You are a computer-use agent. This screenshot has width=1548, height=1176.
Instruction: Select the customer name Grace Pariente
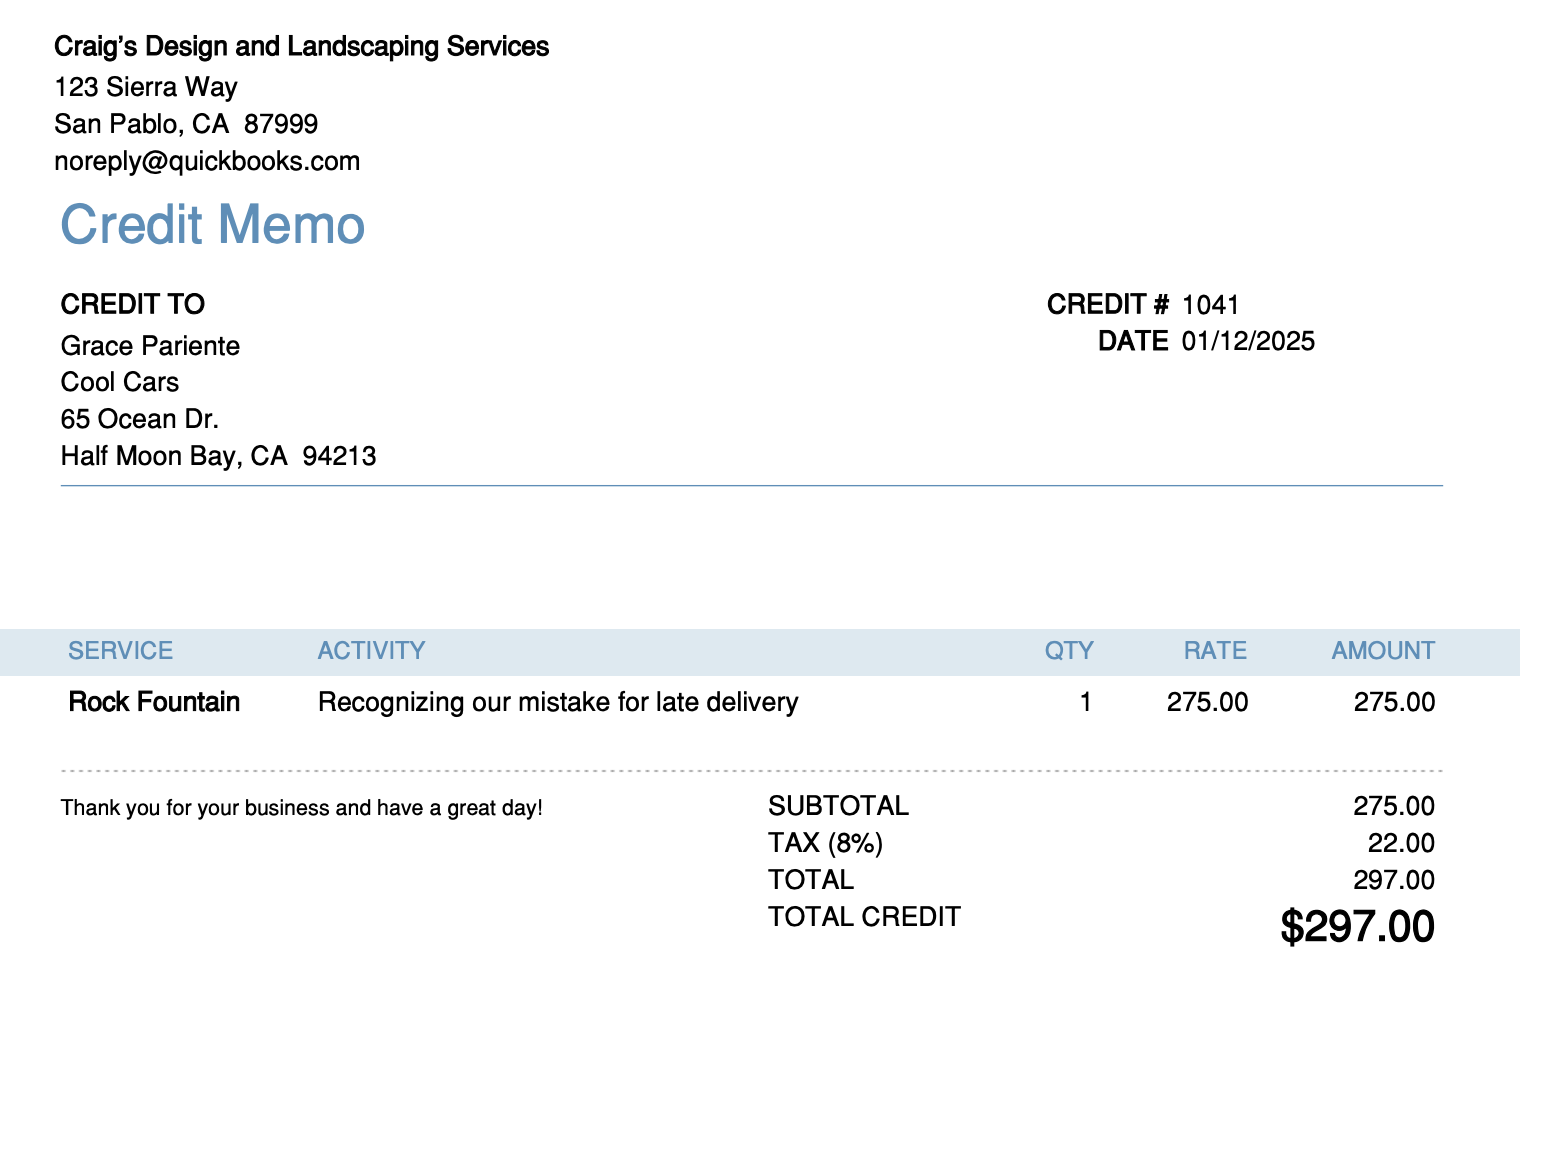[150, 346]
